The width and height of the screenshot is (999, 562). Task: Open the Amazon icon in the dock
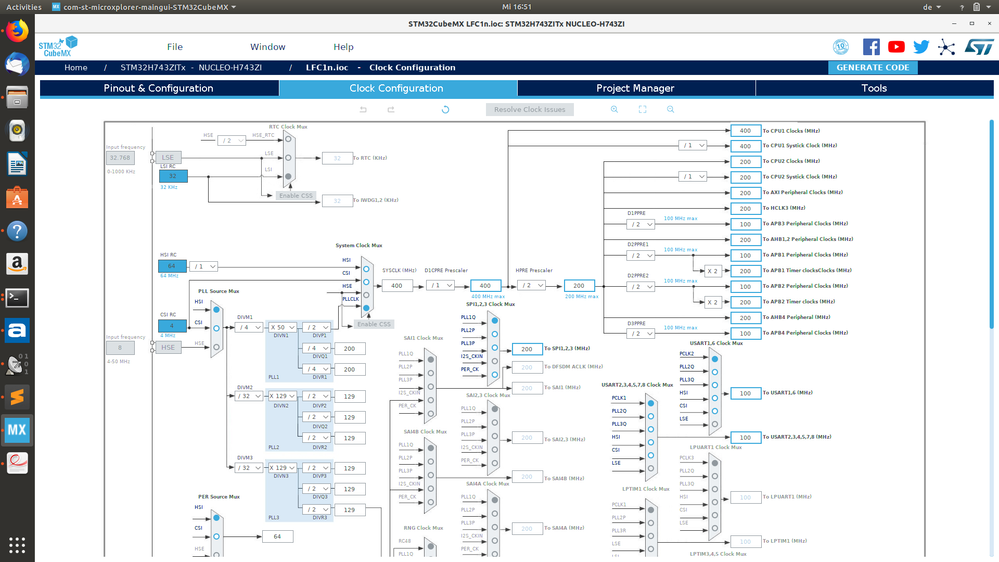coord(17,264)
